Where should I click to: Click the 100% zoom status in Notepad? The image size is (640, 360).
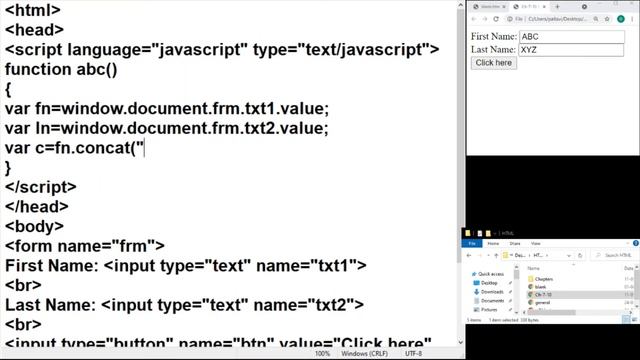pos(322,353)
